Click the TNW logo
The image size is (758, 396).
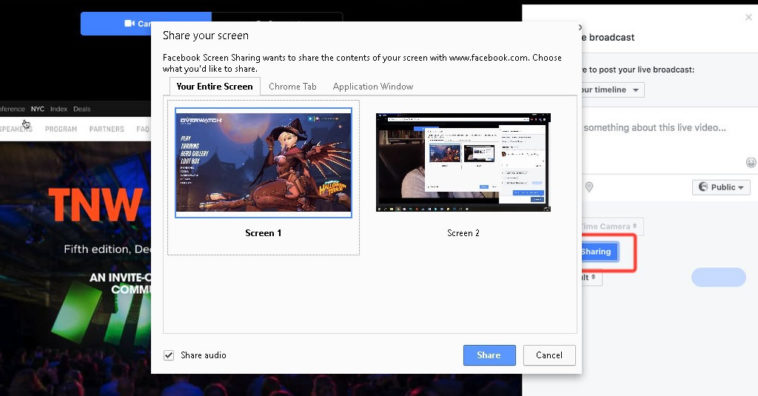tap(96, 205)
